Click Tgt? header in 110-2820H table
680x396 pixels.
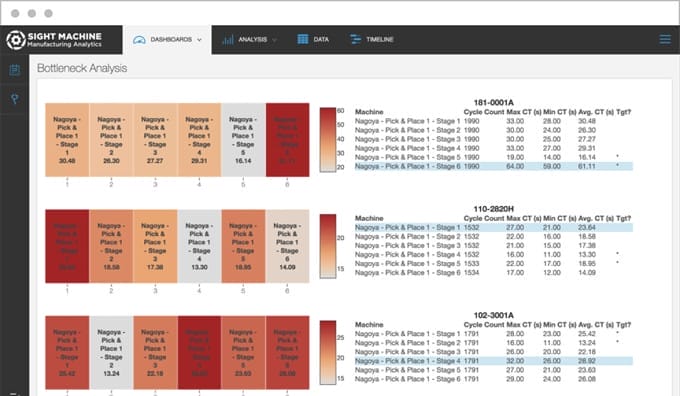click(x=624, y=218)
